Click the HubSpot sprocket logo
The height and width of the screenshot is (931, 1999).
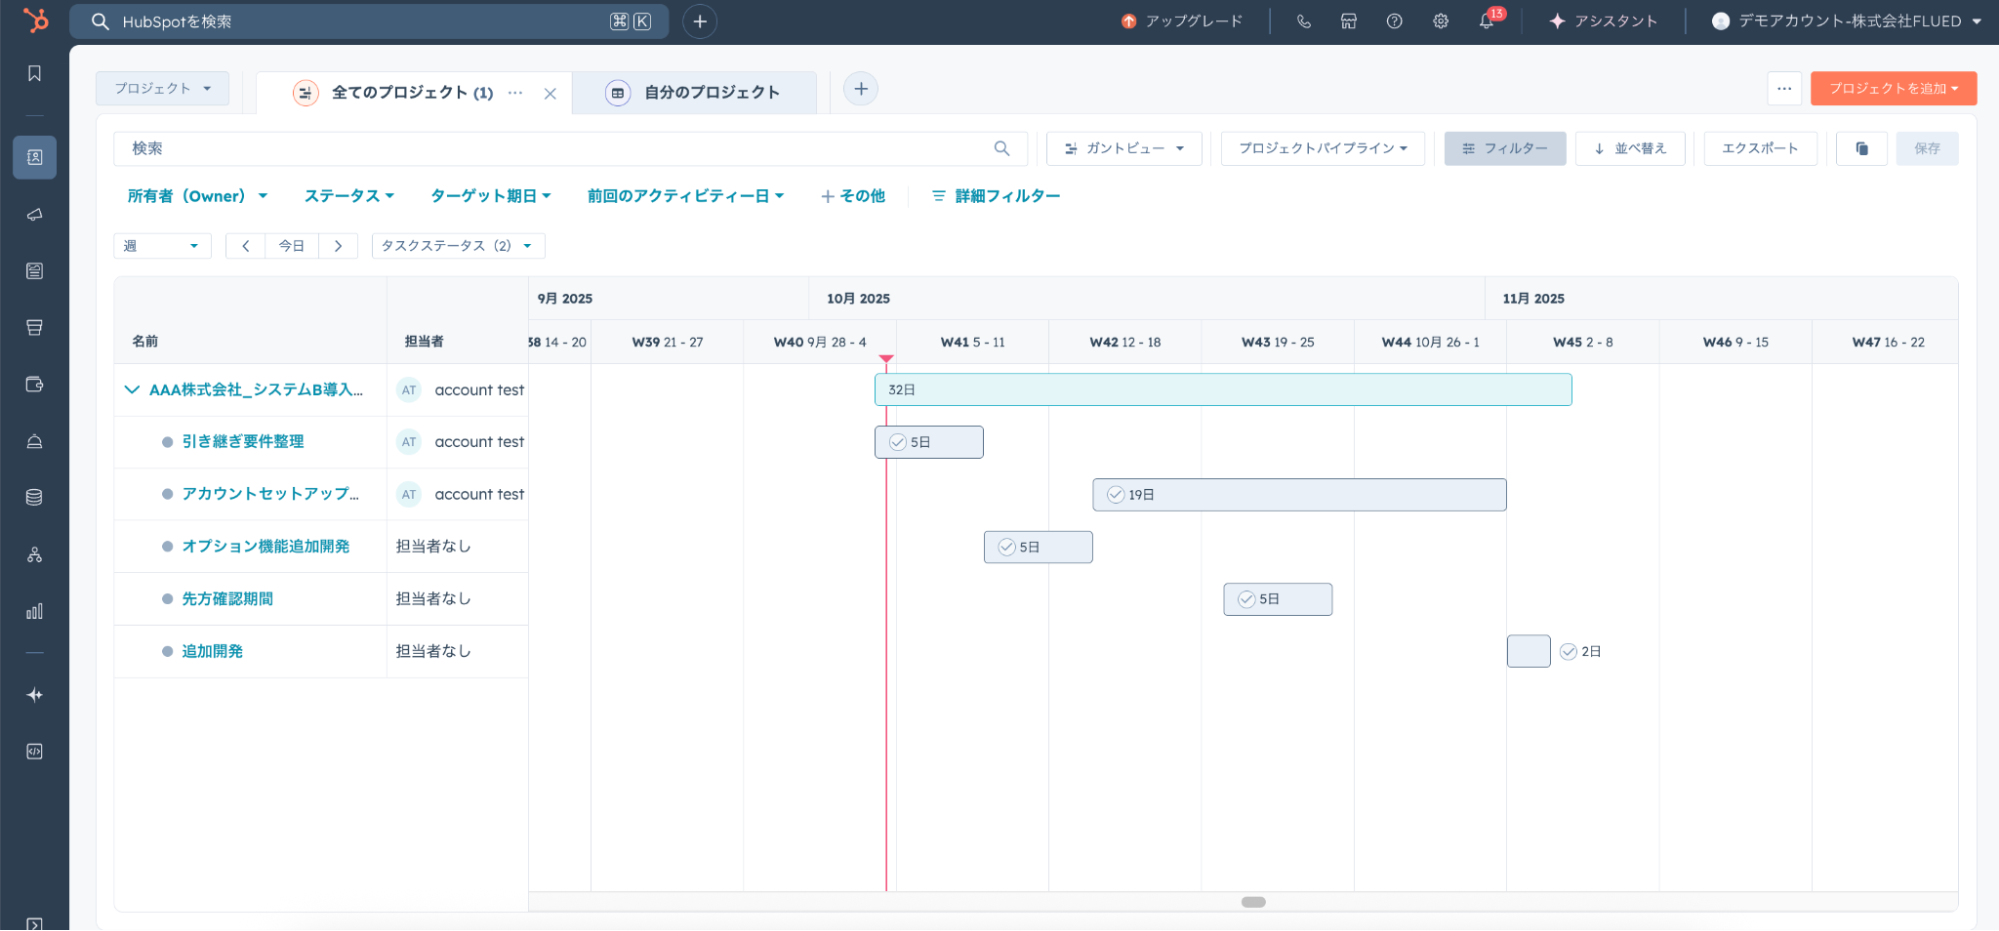point(35,20)
